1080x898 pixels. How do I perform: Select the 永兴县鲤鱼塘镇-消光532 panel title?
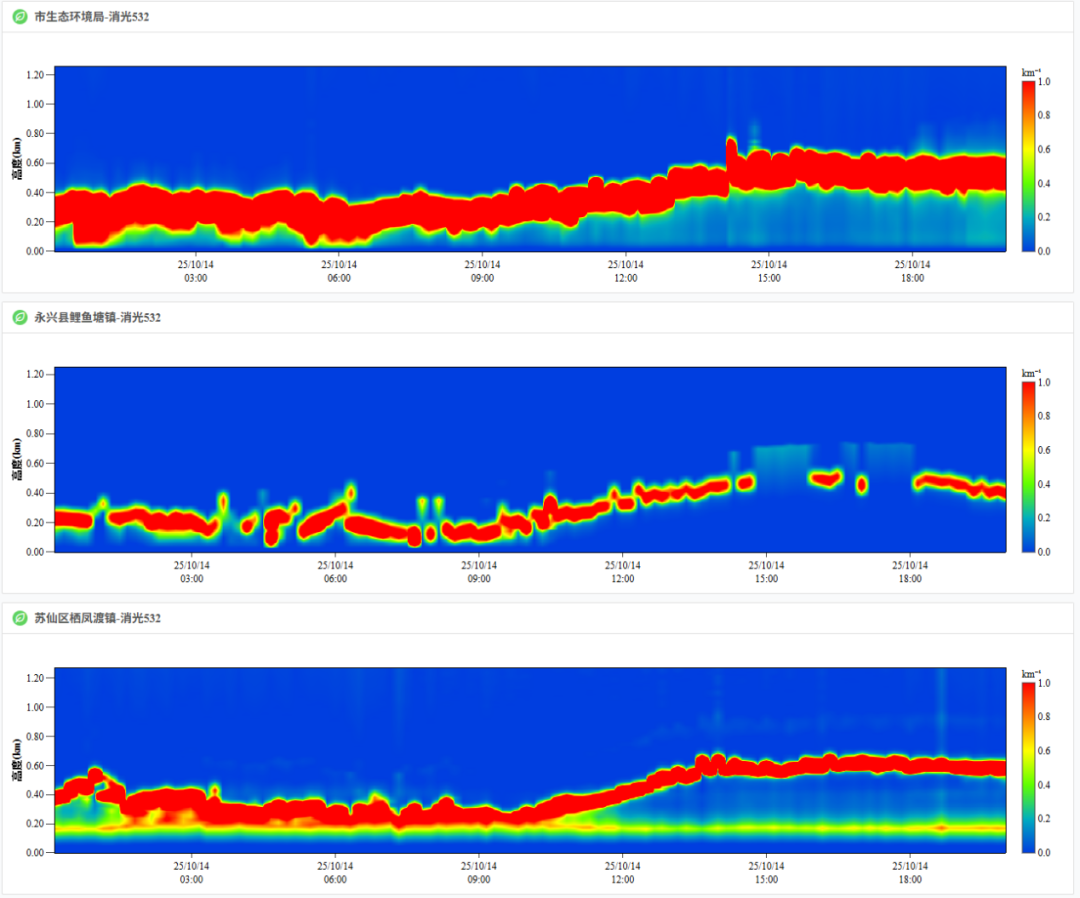pyautogui.click(x=97, y=317)
